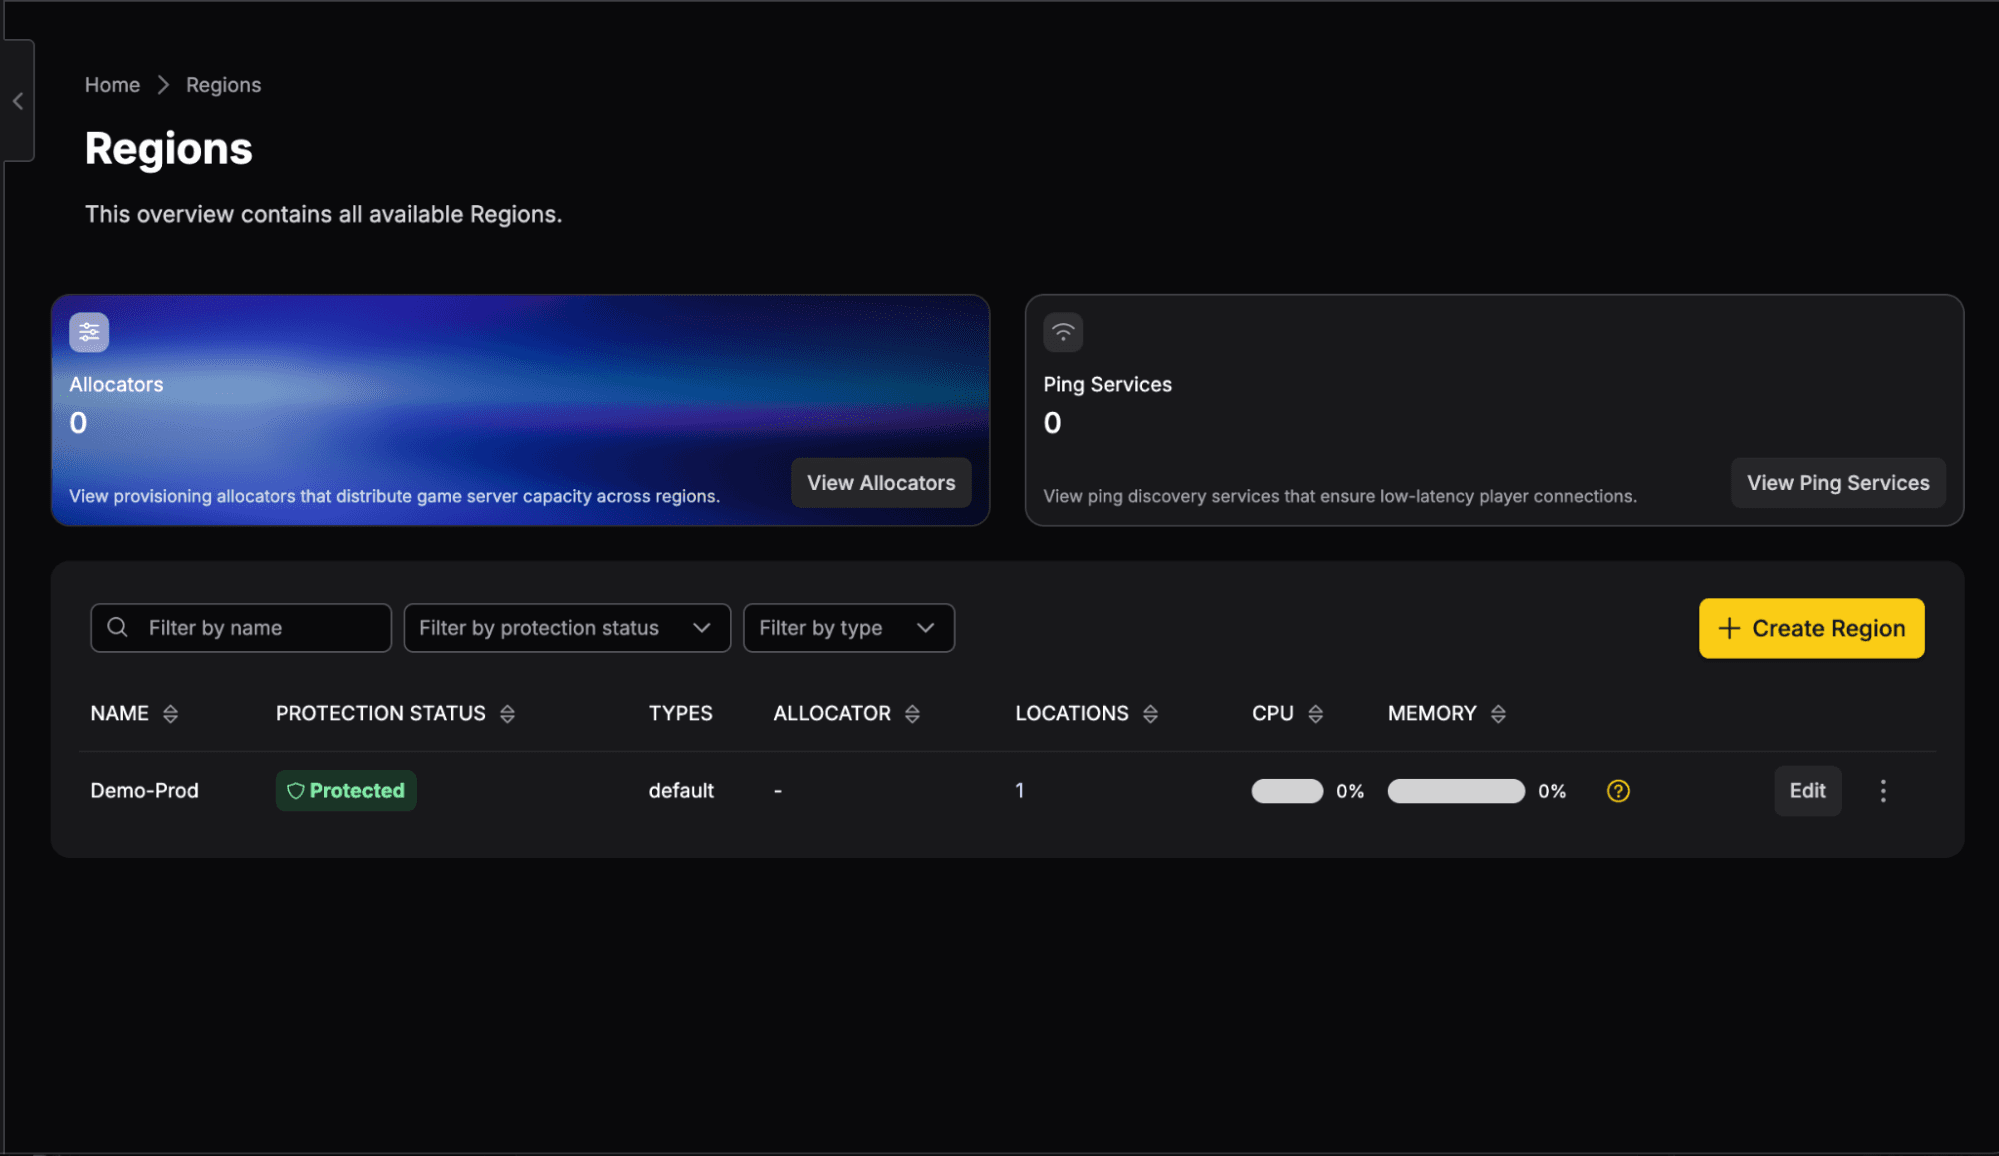
Task: Sort by Allocator column arrows
Action: (912, 714)
